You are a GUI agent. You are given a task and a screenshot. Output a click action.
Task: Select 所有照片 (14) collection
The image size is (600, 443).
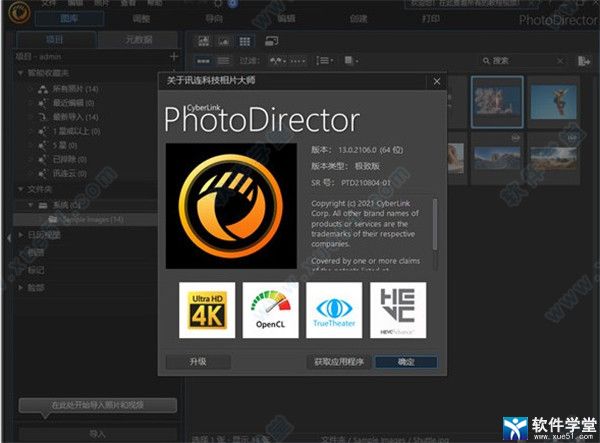click(75, 89)
